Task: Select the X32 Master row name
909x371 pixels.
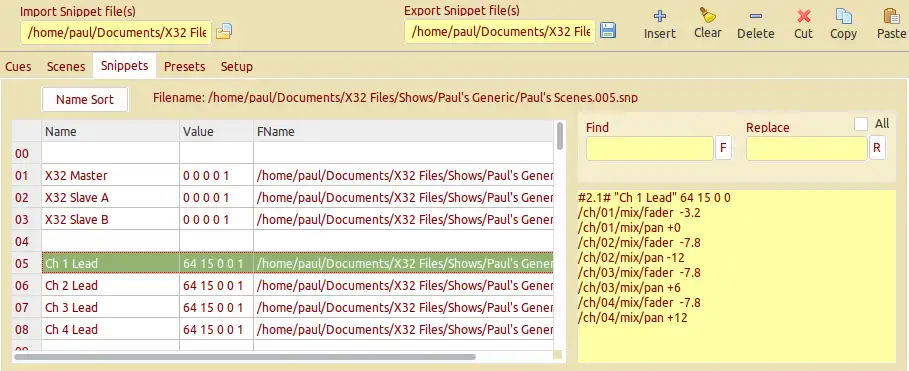Action: (x=77, y=176)
